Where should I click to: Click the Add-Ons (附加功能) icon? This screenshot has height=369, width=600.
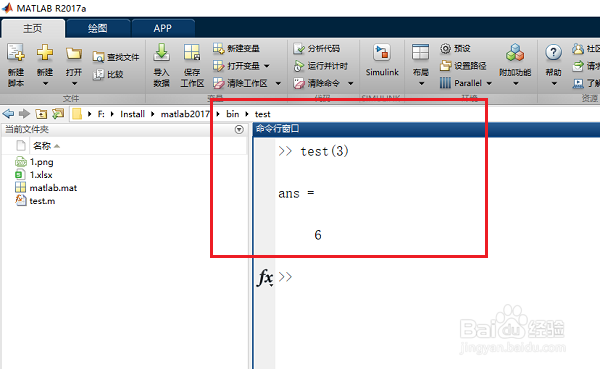coord(515,53)
